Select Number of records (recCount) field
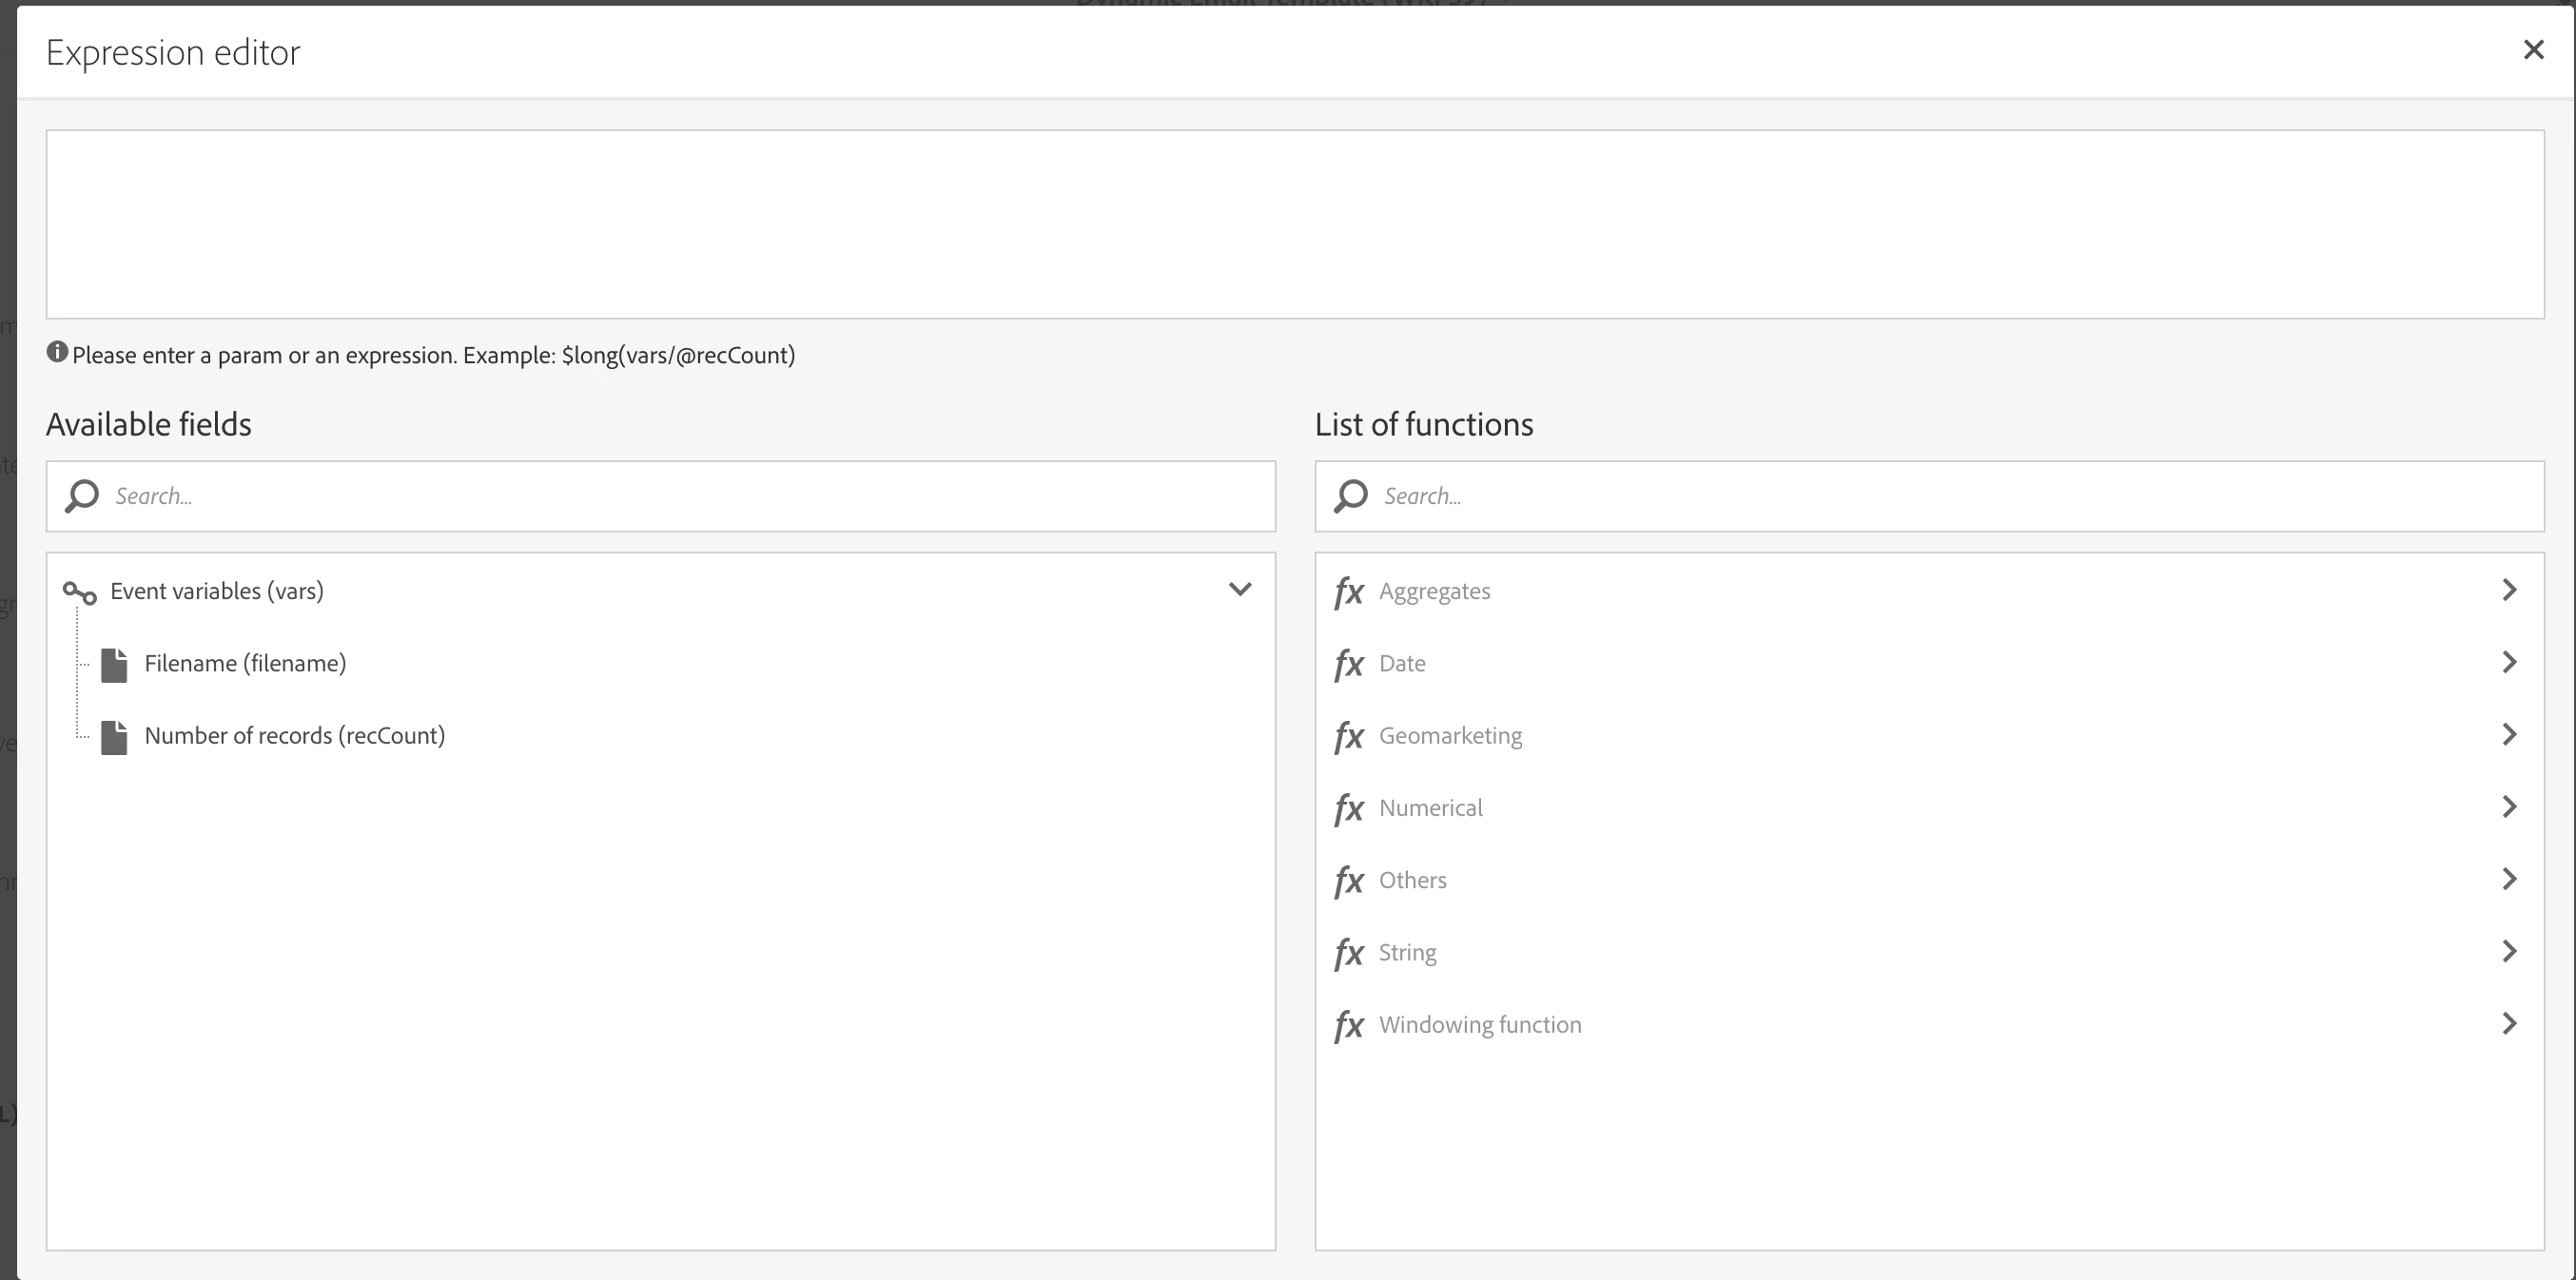2576x1280 pixels. (294, 736)
